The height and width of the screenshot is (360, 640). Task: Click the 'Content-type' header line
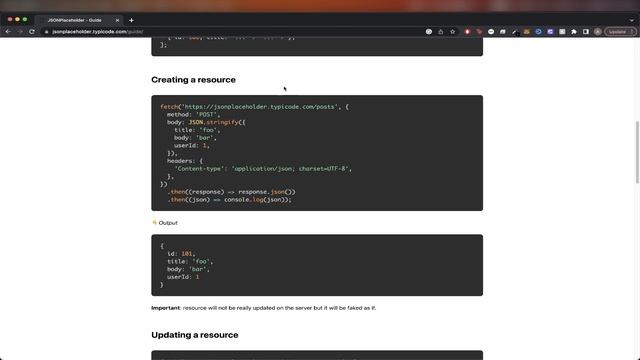263,169
